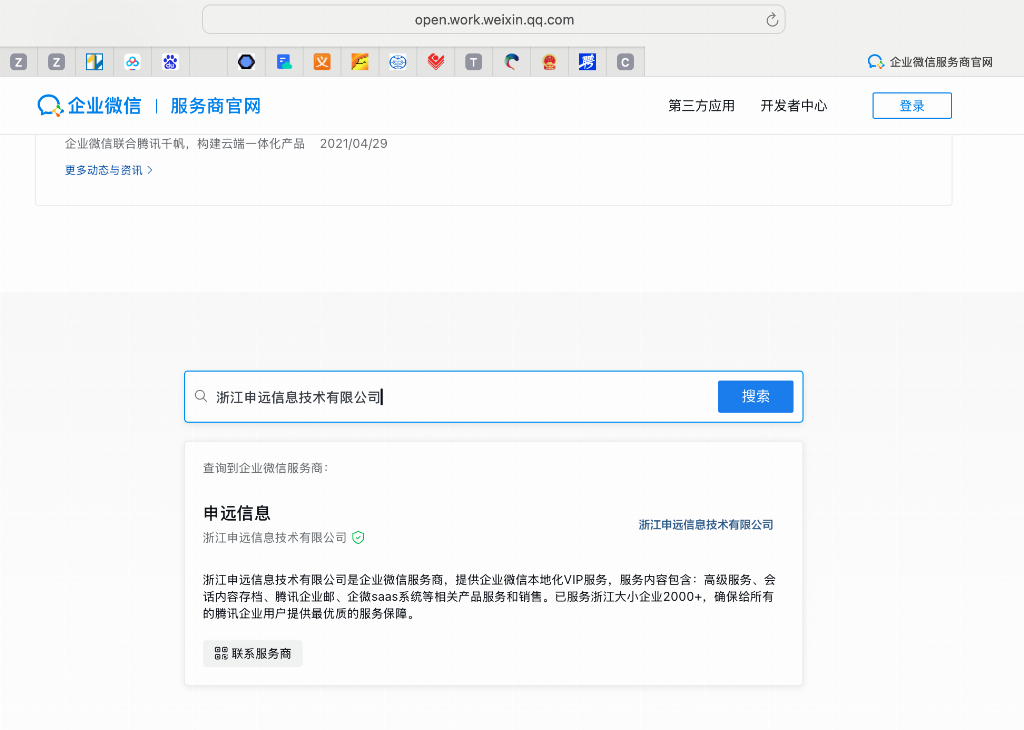Switch to the Baidu Netdisk cloud icon tab
This screenshot has height=730, width=1024.
point(133,62)
